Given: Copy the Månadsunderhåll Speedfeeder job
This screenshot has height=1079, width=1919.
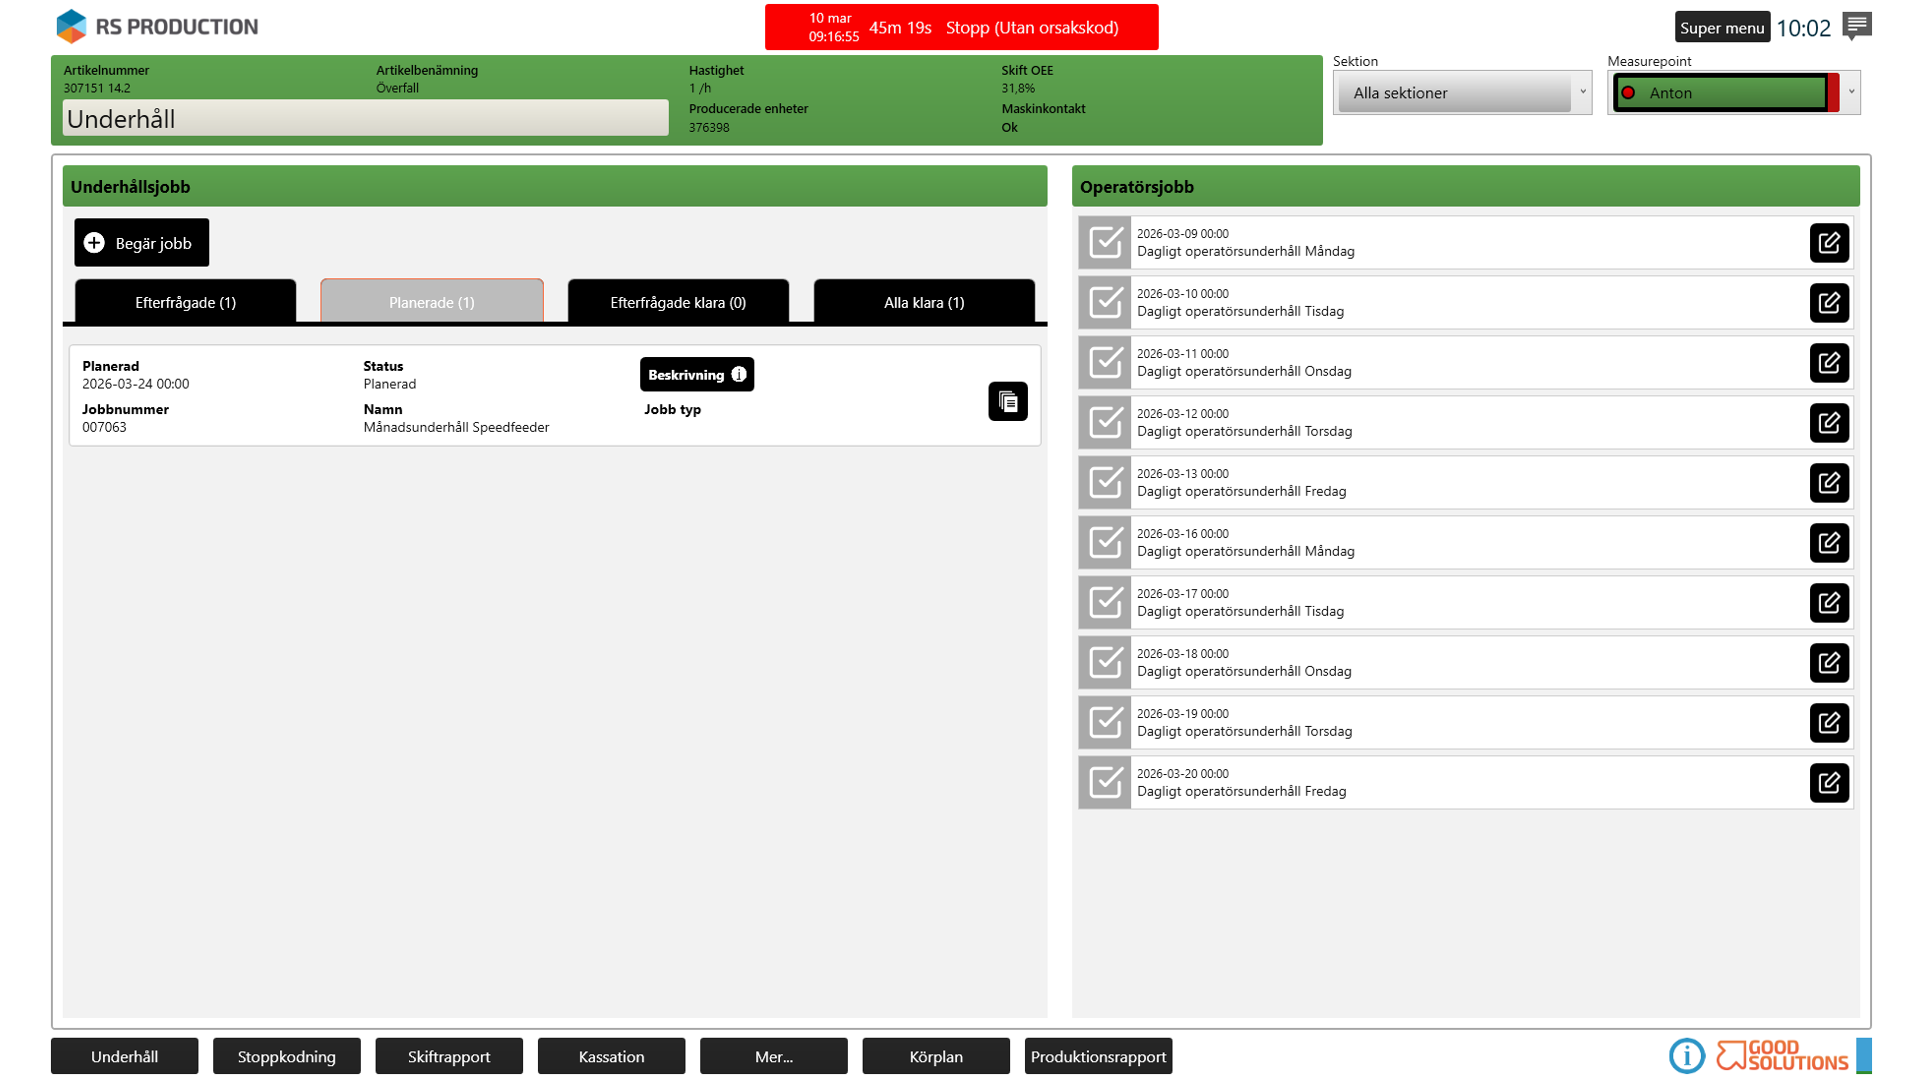Looking at the screenshot, I should click(1007, 402).
